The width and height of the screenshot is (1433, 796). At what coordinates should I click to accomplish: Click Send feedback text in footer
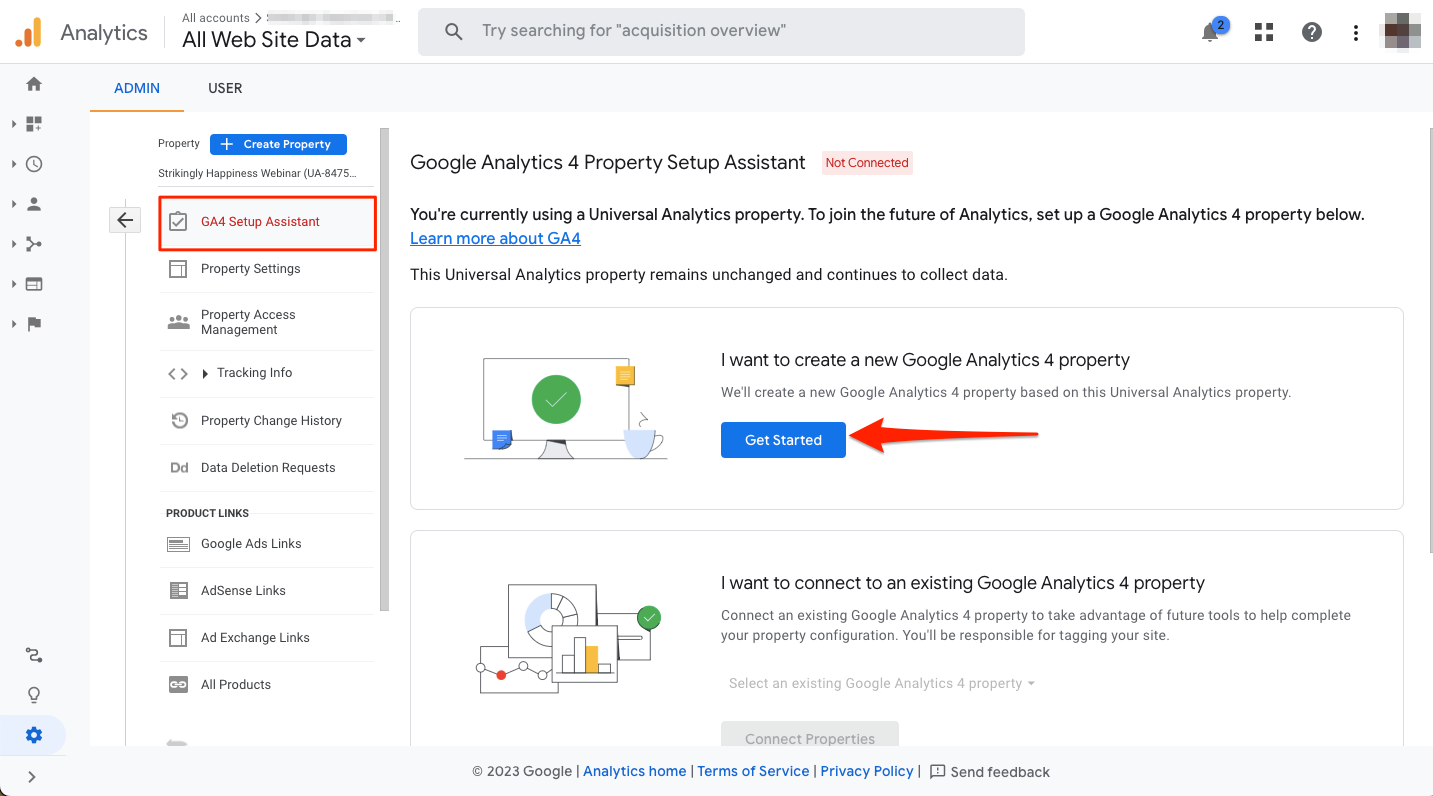[1000, 772]
